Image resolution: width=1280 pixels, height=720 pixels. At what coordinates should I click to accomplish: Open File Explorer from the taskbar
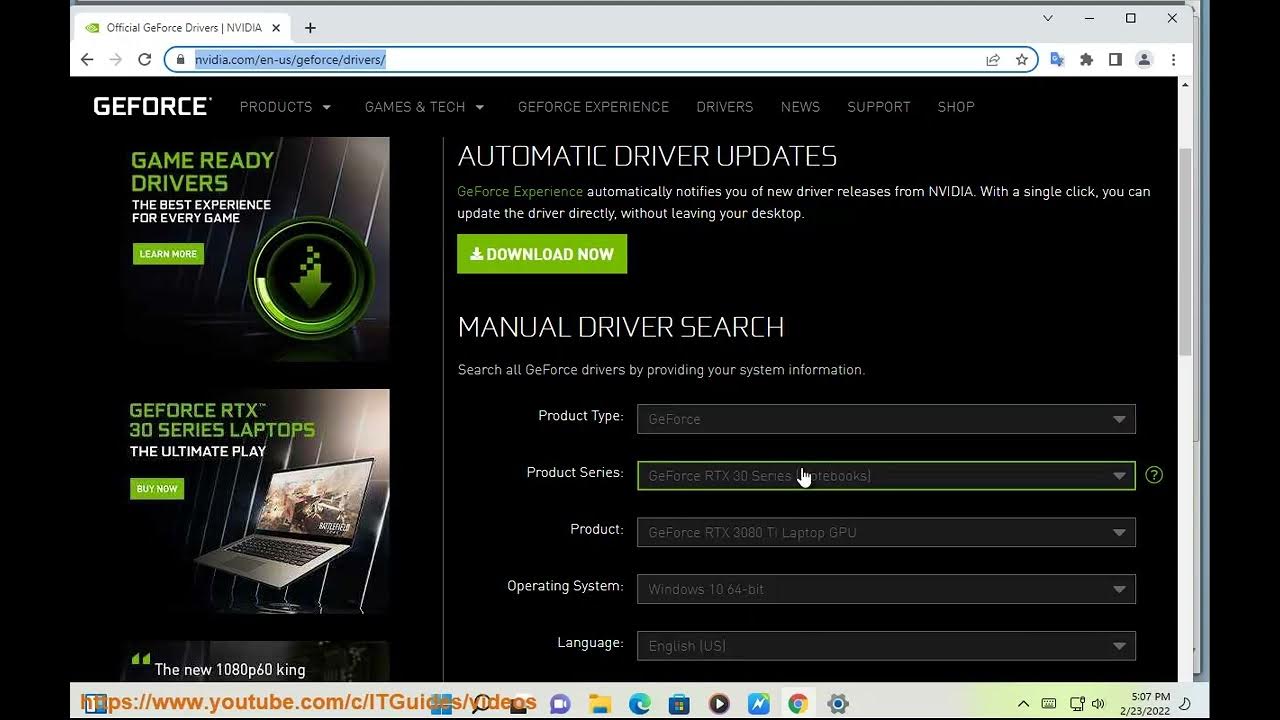600,704
